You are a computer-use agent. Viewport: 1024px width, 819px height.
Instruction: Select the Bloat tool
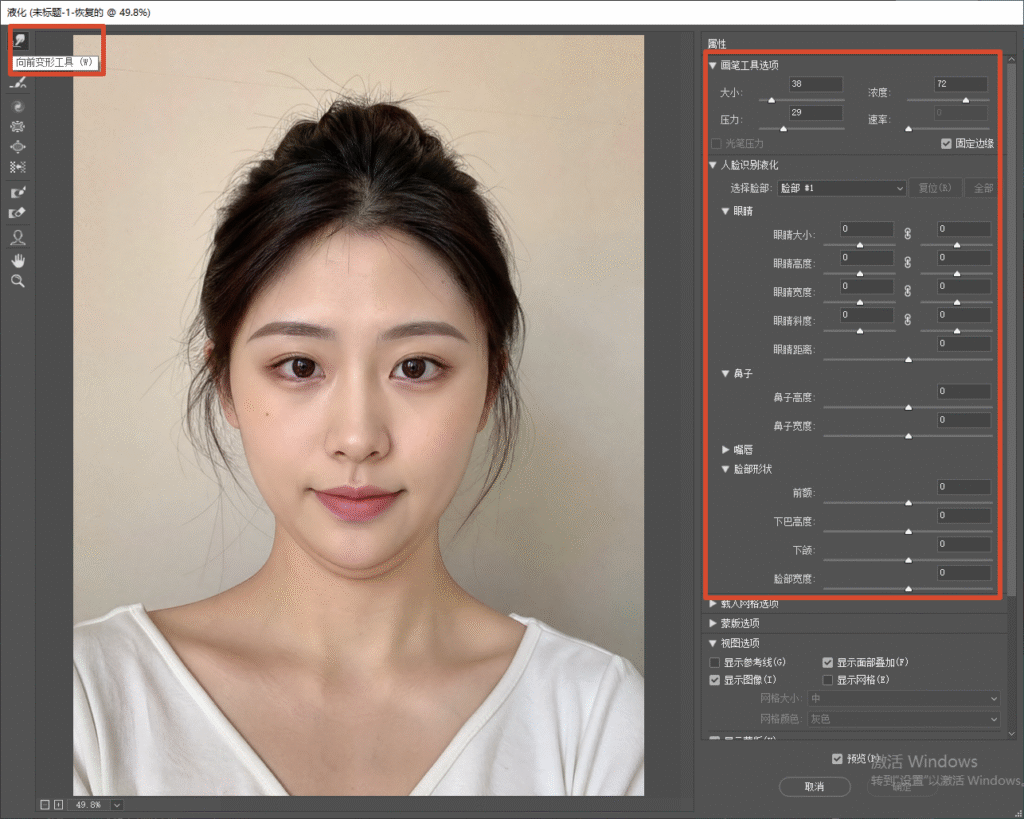click(18, 147)
